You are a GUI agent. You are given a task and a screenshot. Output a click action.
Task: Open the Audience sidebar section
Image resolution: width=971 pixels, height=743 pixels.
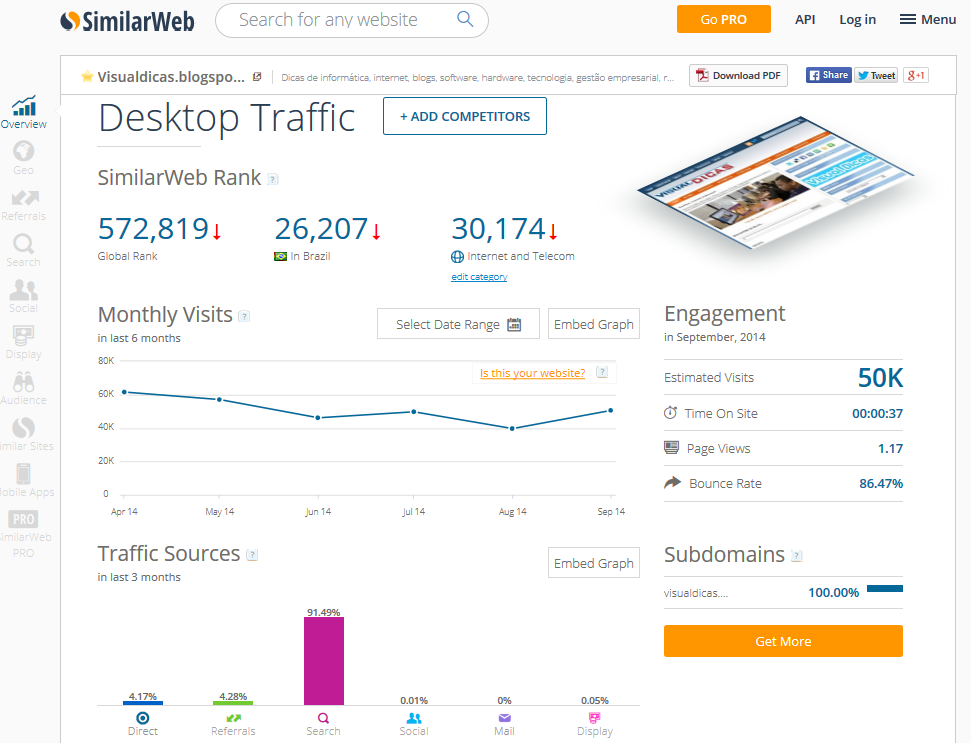coord(24,389)
